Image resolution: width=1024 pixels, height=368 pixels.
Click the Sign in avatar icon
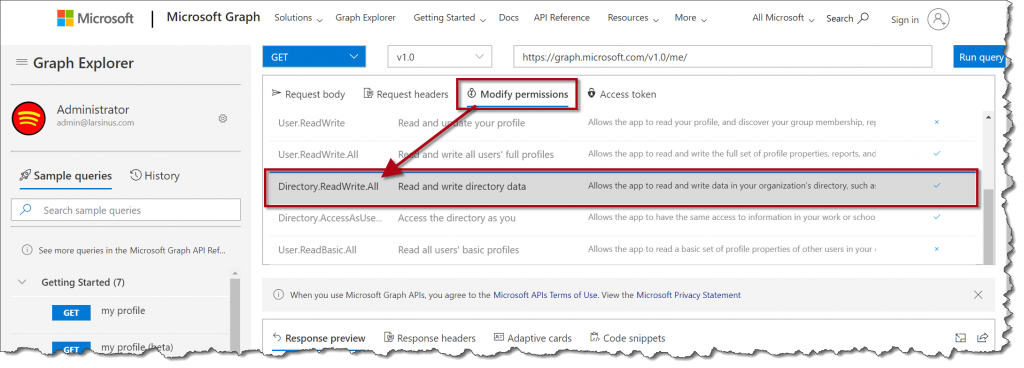(938, 20)
